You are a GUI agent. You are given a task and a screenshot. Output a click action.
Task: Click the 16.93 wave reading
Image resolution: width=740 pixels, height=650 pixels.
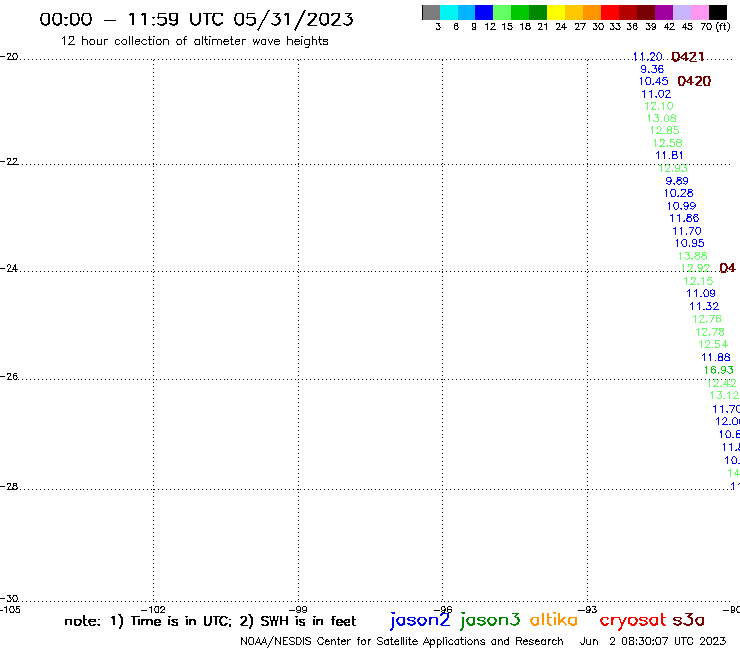719,370
